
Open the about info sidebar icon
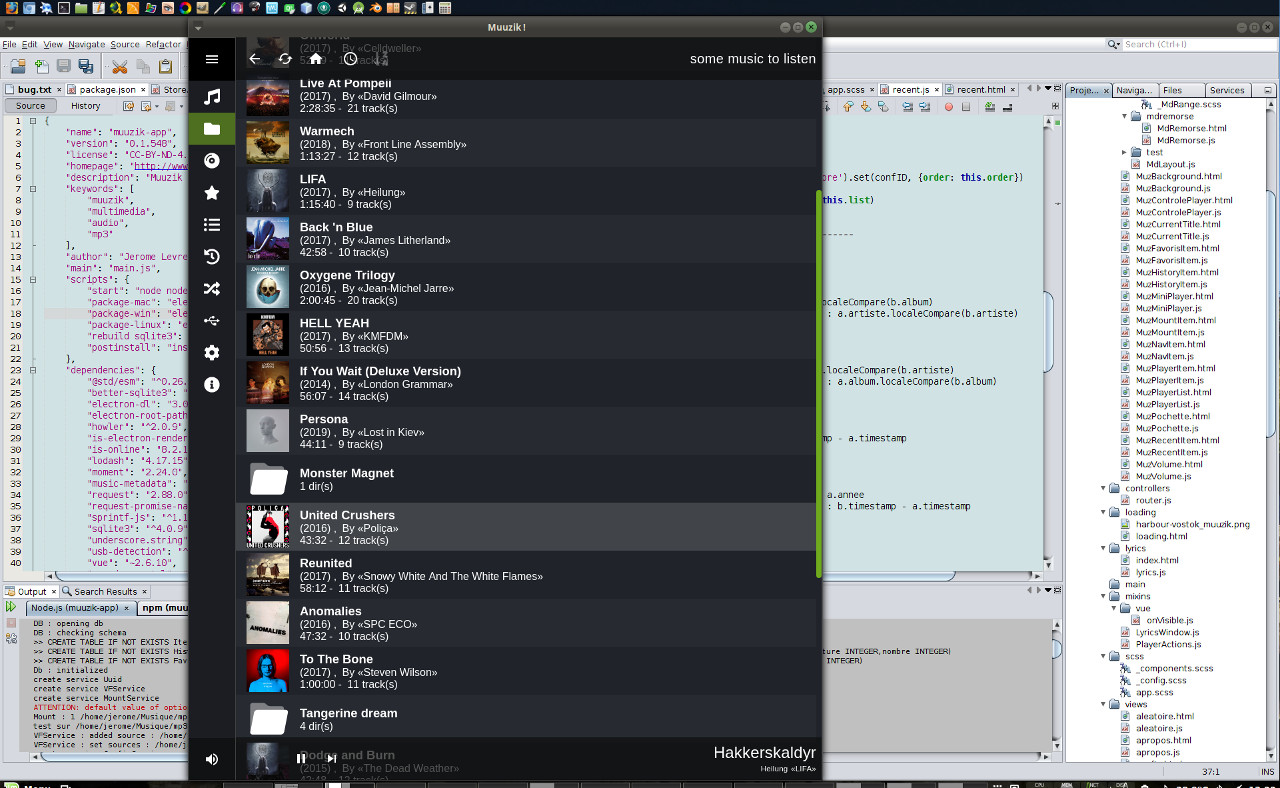pos(212,385)
